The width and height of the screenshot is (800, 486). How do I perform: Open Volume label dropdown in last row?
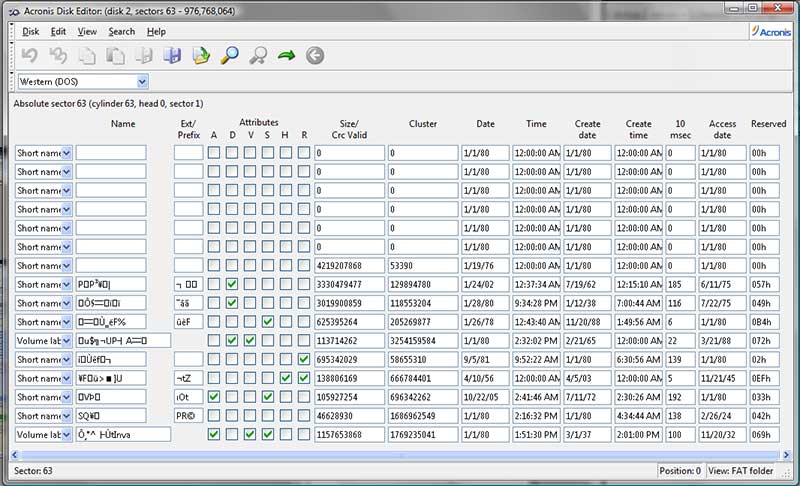(66, 434)
